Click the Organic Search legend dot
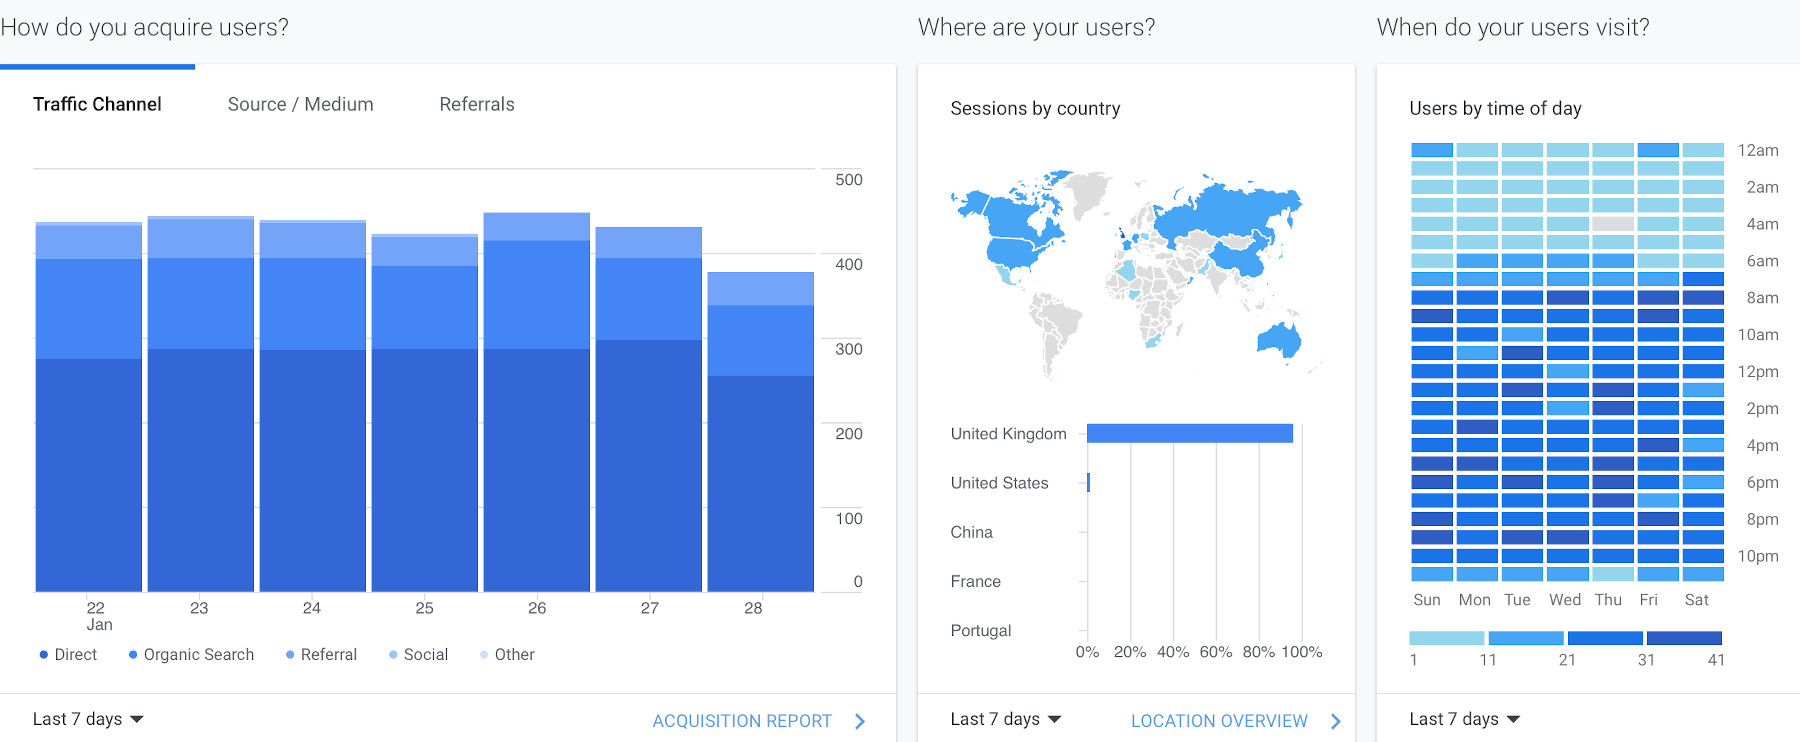The height and width of the screenshot is (742, 1800). [x=133, y=655]
